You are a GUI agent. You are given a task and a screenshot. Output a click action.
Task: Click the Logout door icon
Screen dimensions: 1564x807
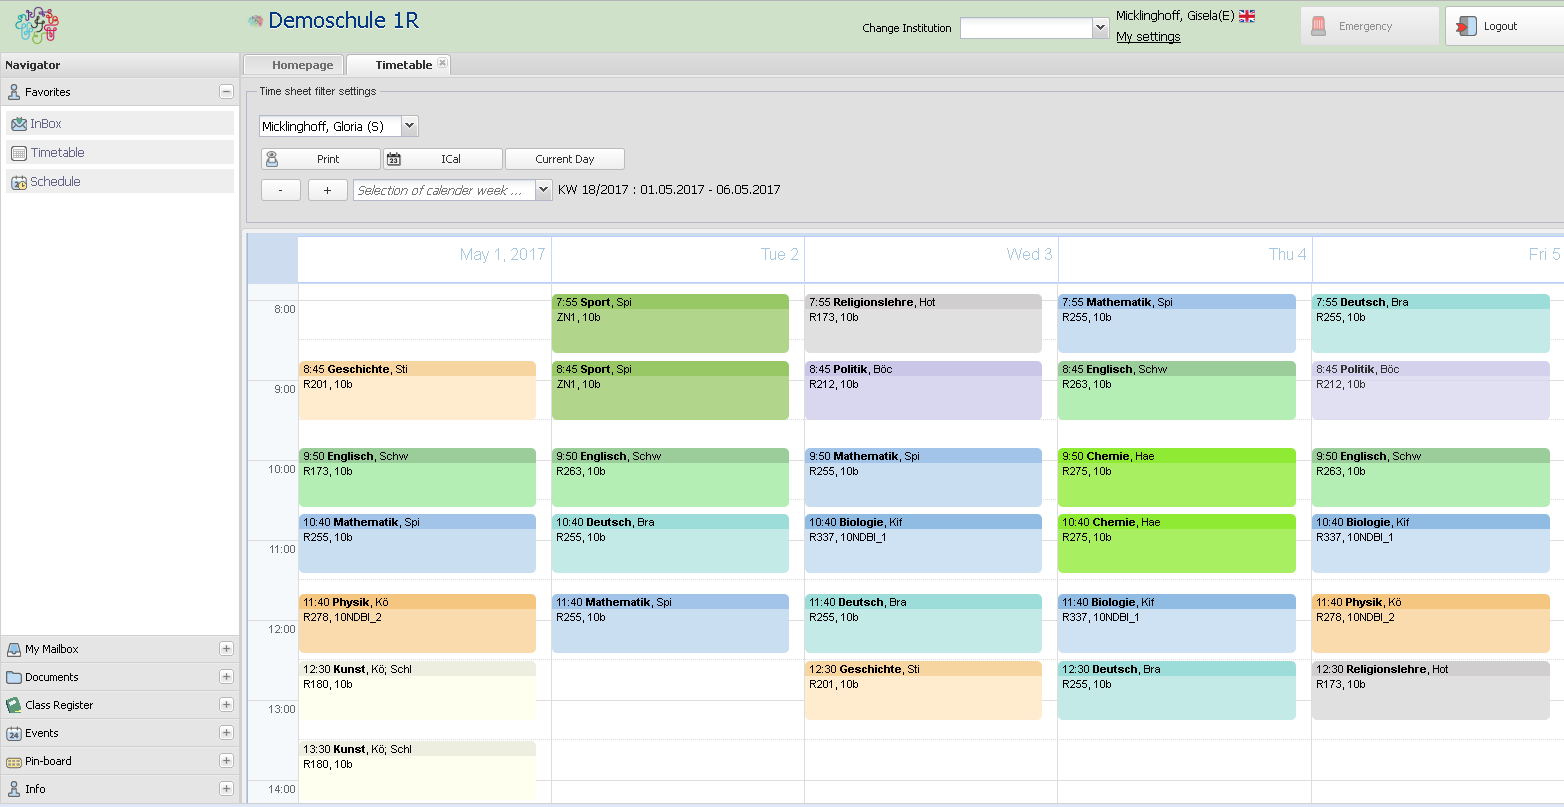point(1466,27)
